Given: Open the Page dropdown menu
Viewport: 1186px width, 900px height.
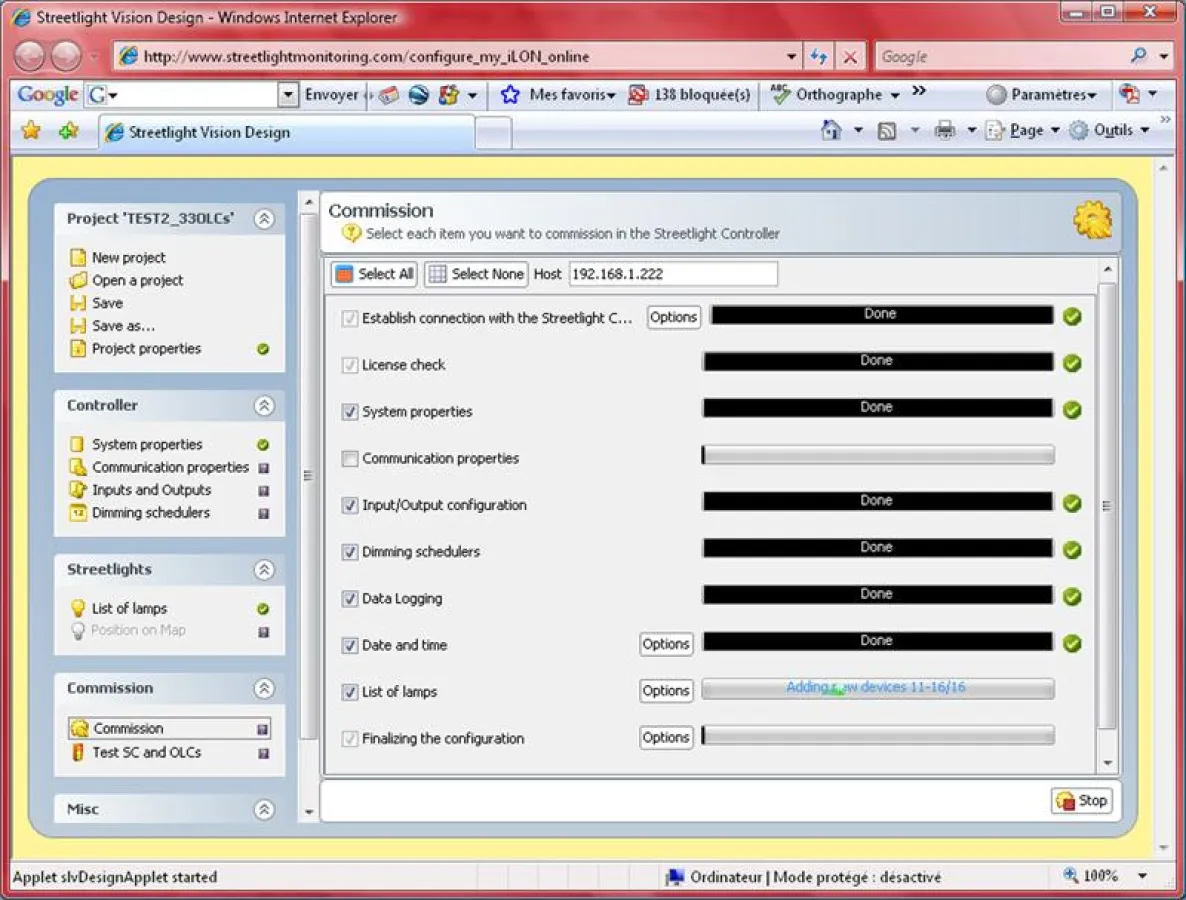Looking at the screenshot, I should 1026,131.
